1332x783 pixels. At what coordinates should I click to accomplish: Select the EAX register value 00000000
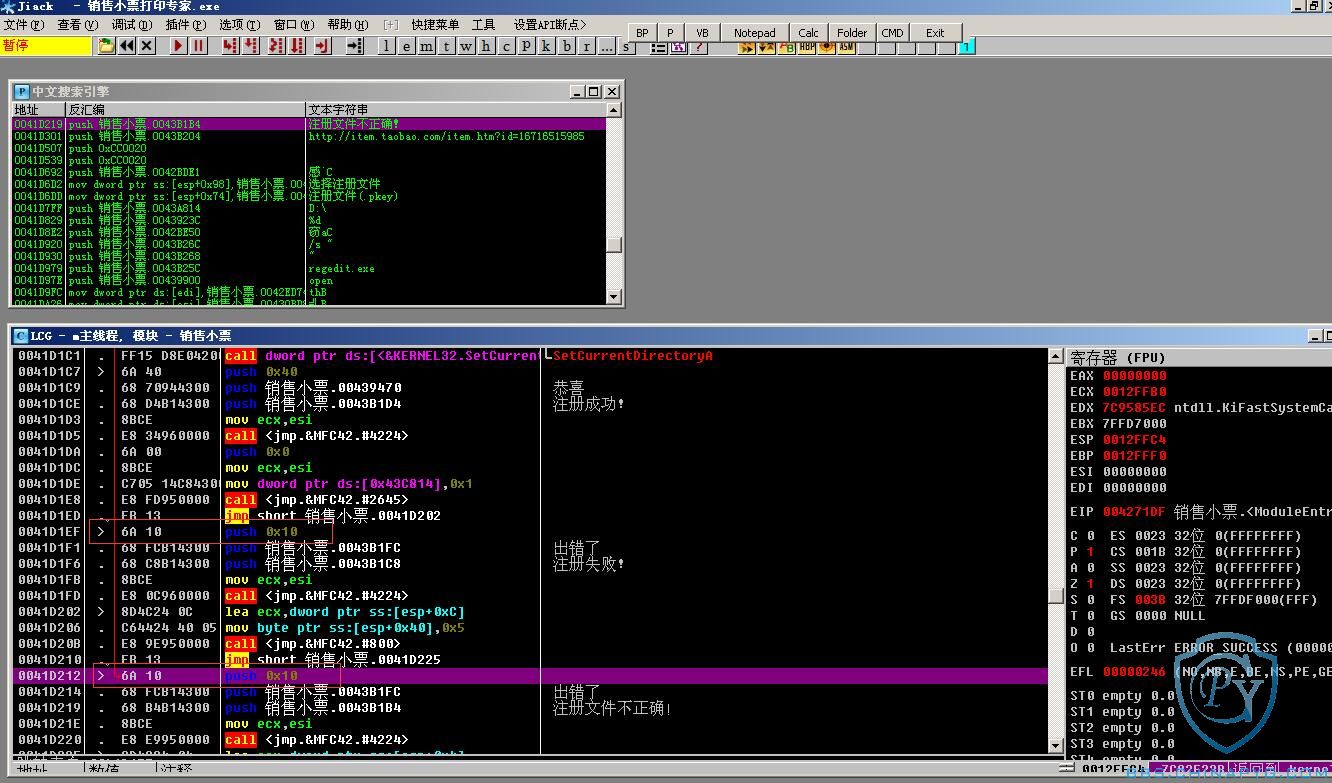(x=1134, y=375)
